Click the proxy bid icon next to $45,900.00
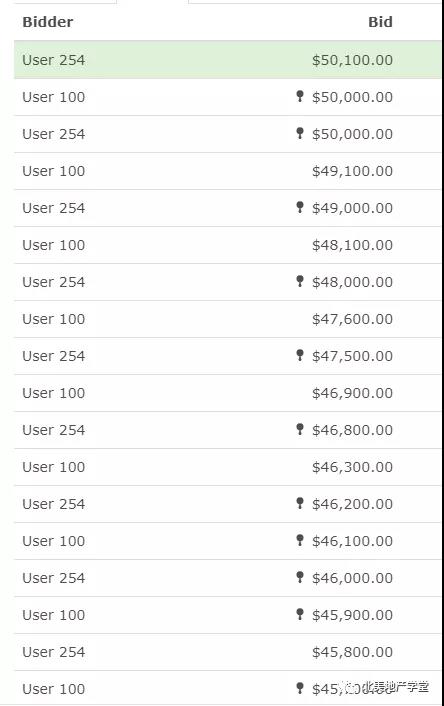444x706 pixels. (300, 614)
